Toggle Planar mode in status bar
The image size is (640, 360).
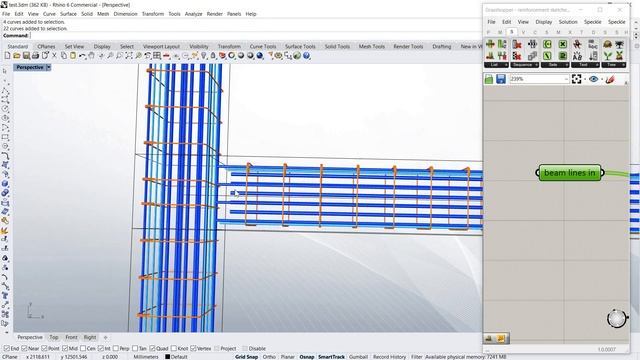pyautogui.click(x=287, y=357)
